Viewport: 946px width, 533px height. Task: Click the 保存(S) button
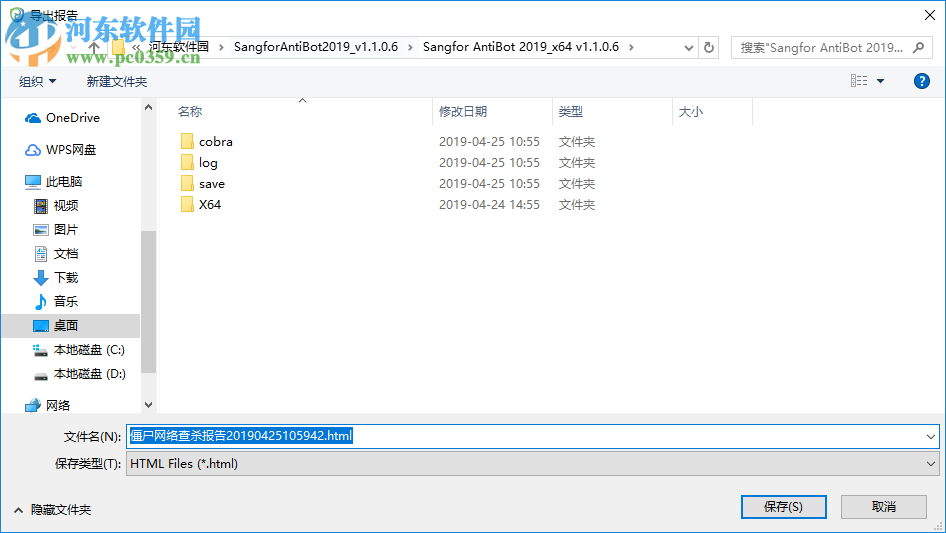click(783, 506)
